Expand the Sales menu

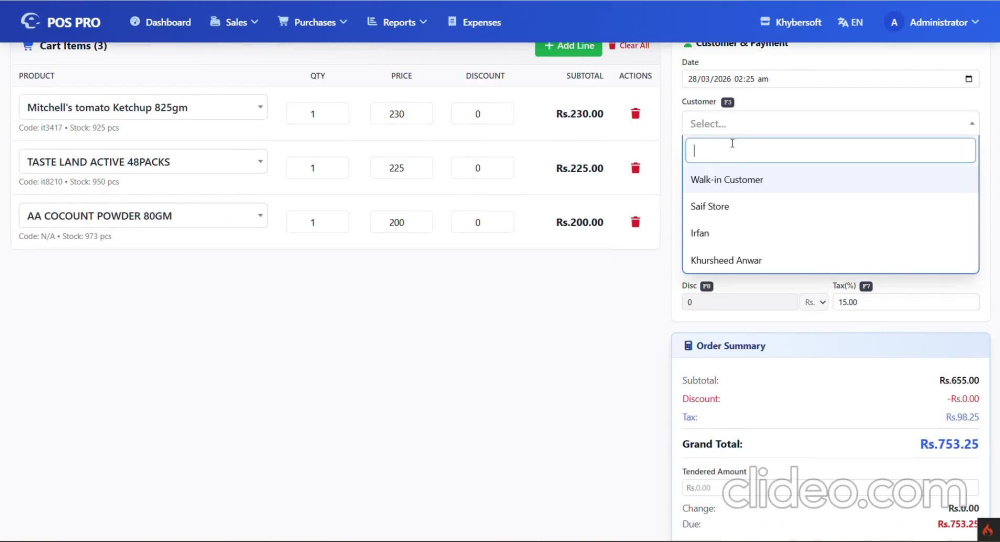pyautogui.click(x=234, y=22)
